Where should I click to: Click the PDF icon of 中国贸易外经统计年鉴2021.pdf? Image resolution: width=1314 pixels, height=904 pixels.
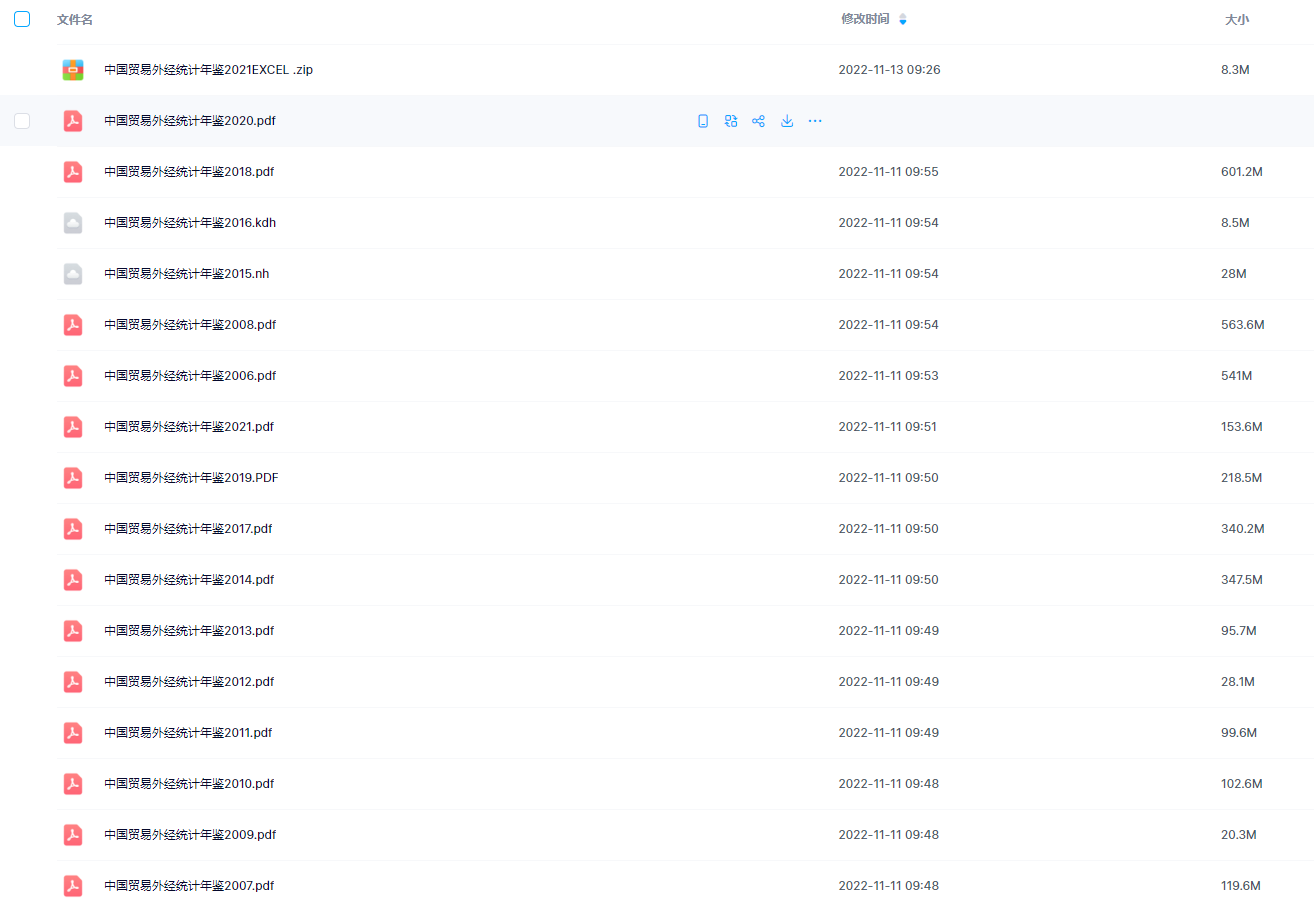pos(73,427)
